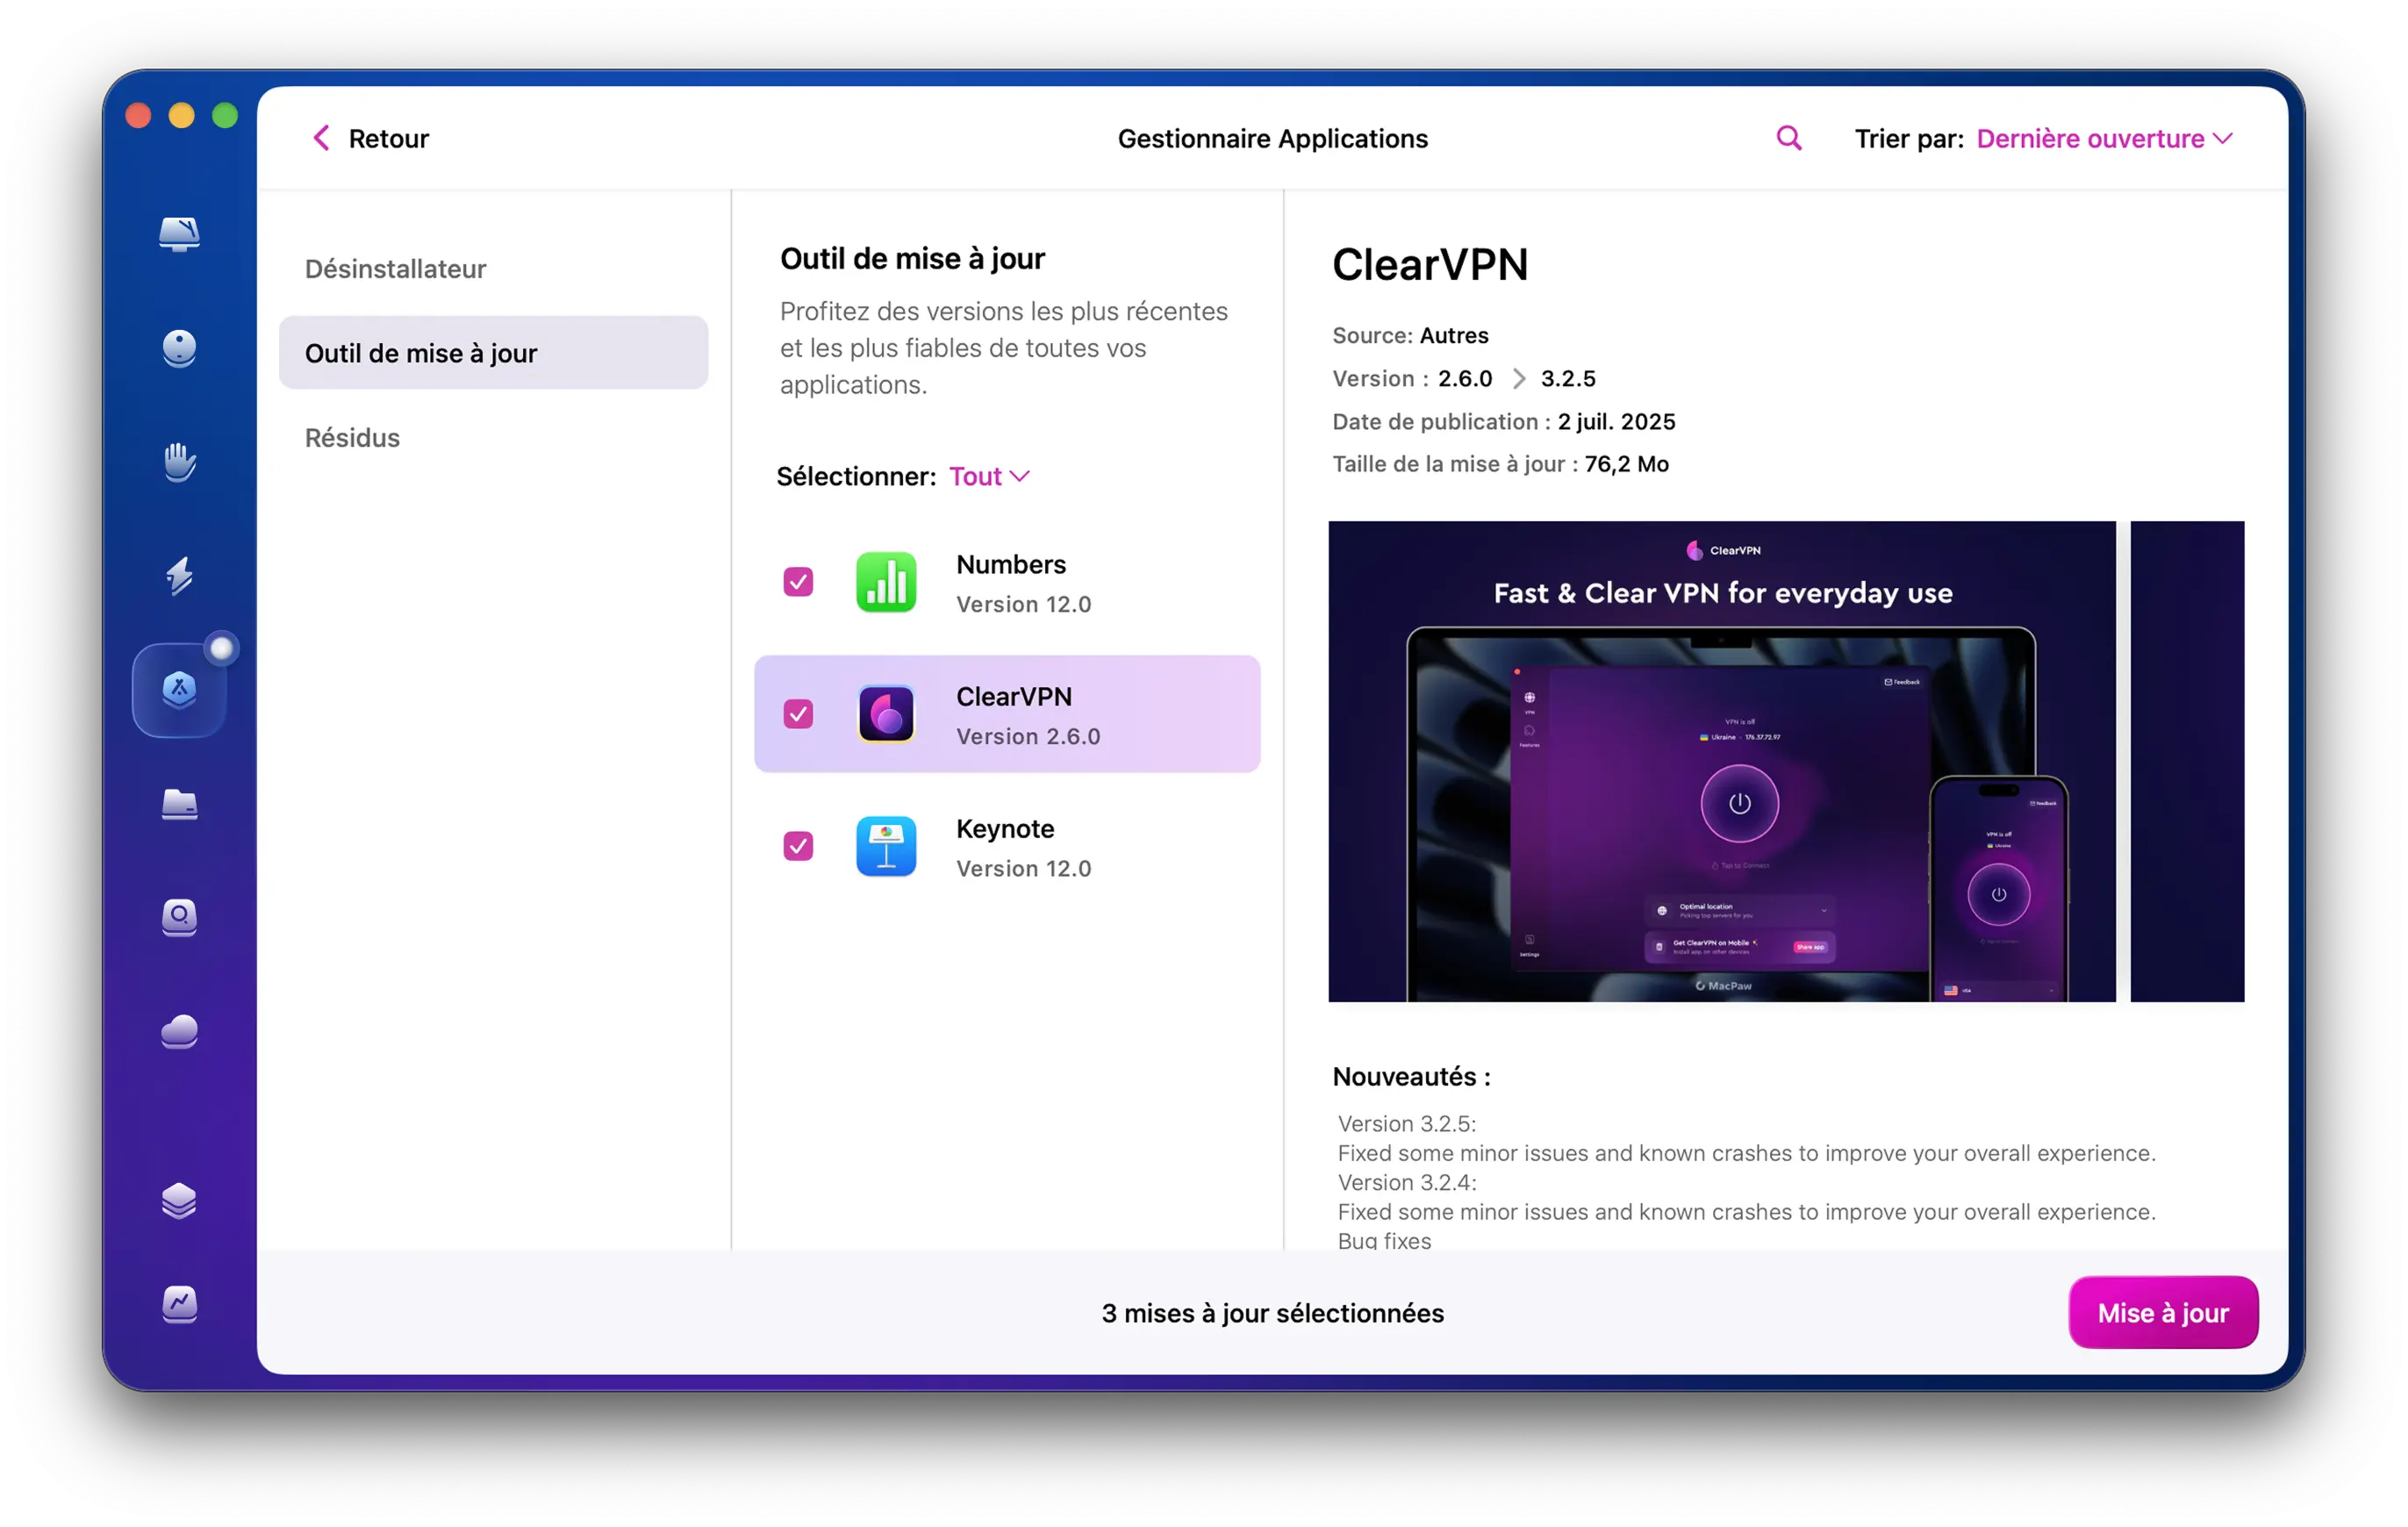Click the Numbers application icon

coord(886,582)
